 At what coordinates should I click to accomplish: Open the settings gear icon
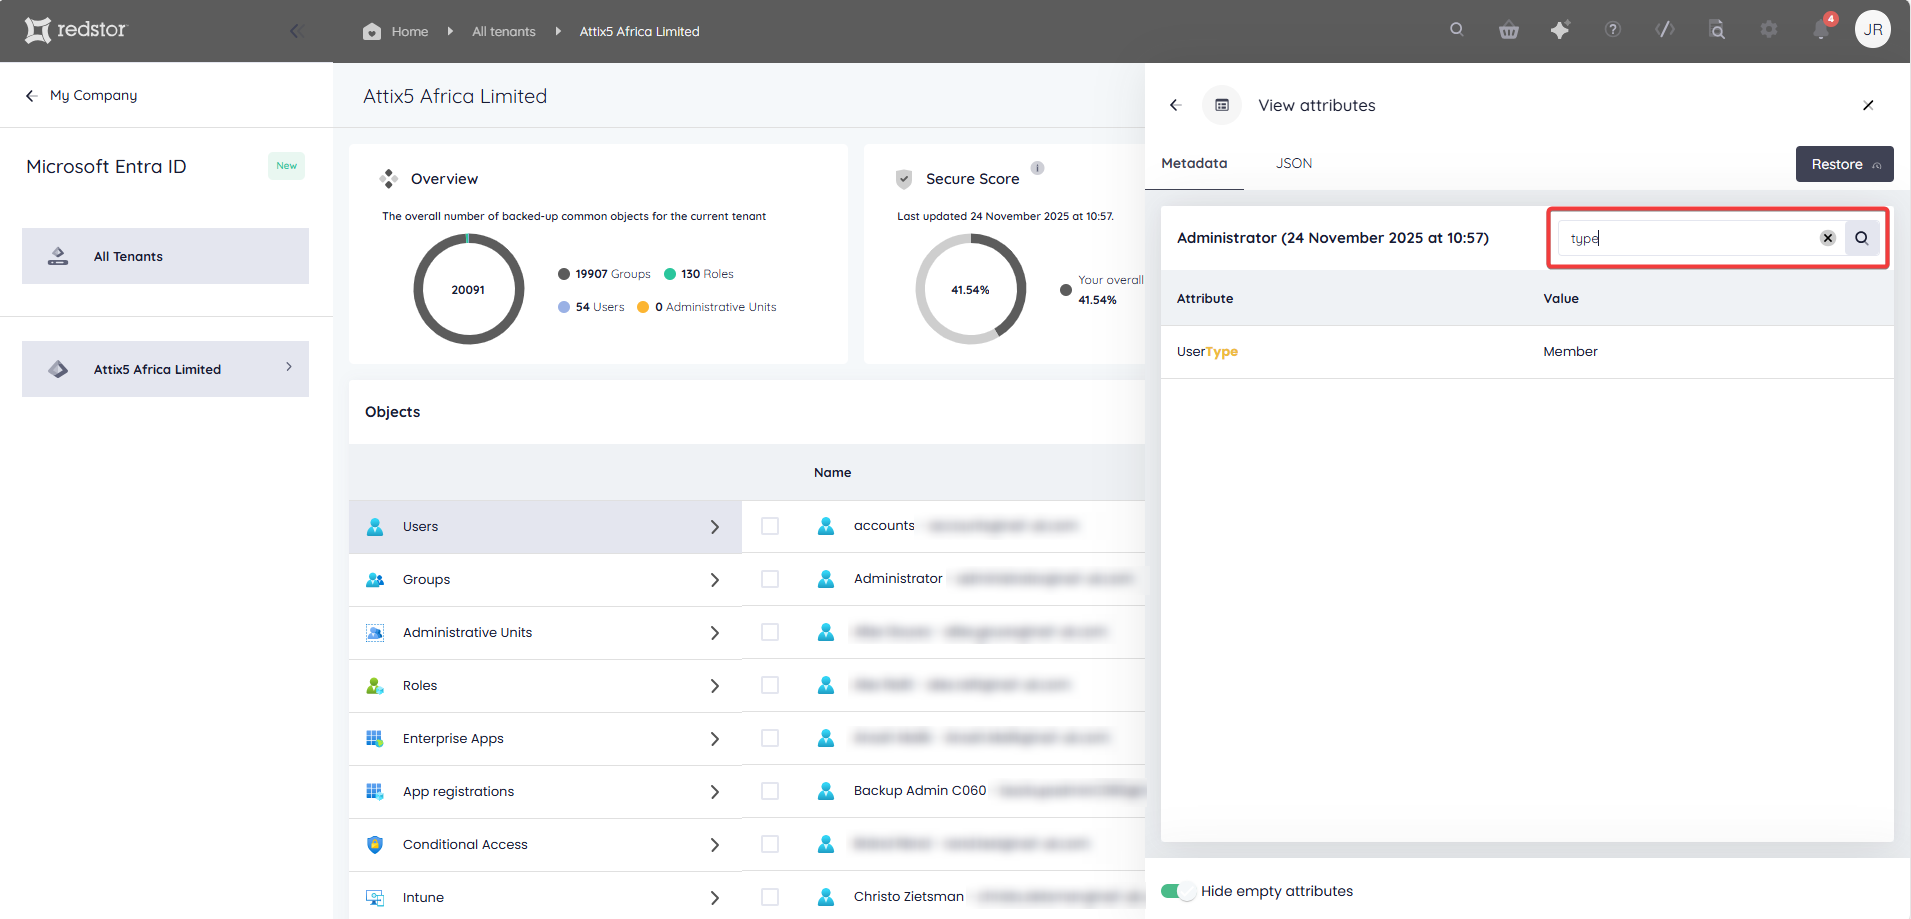pos(1769,30)
